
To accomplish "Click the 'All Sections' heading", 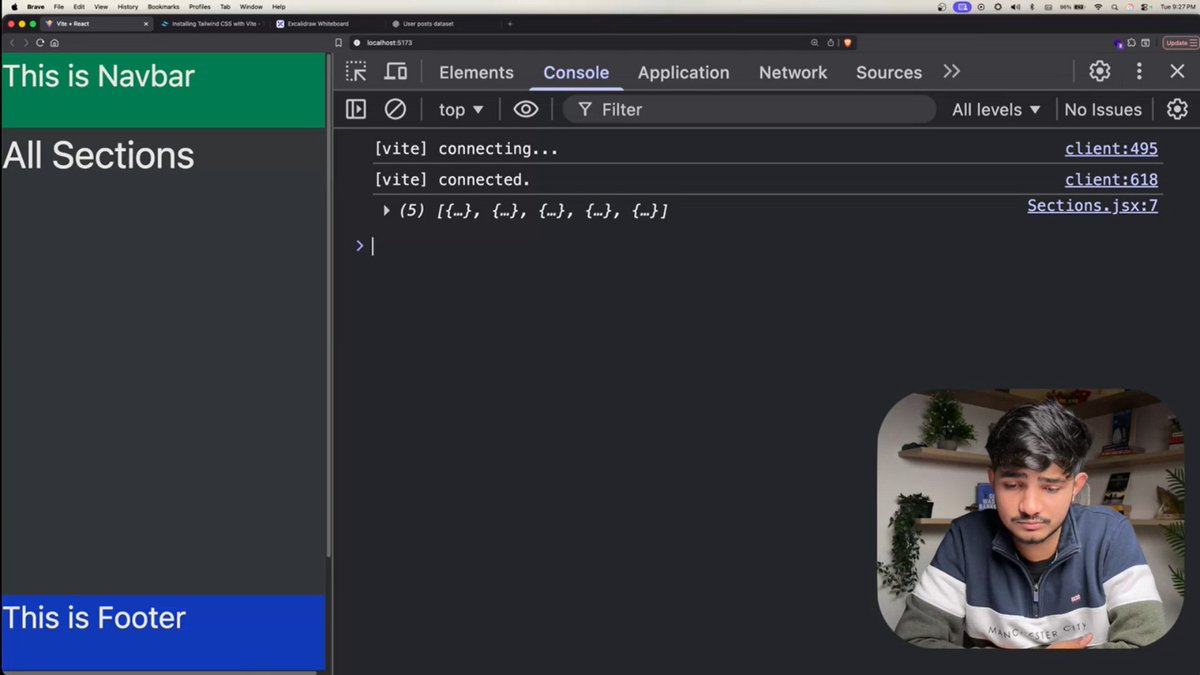I will coord(99,155).
